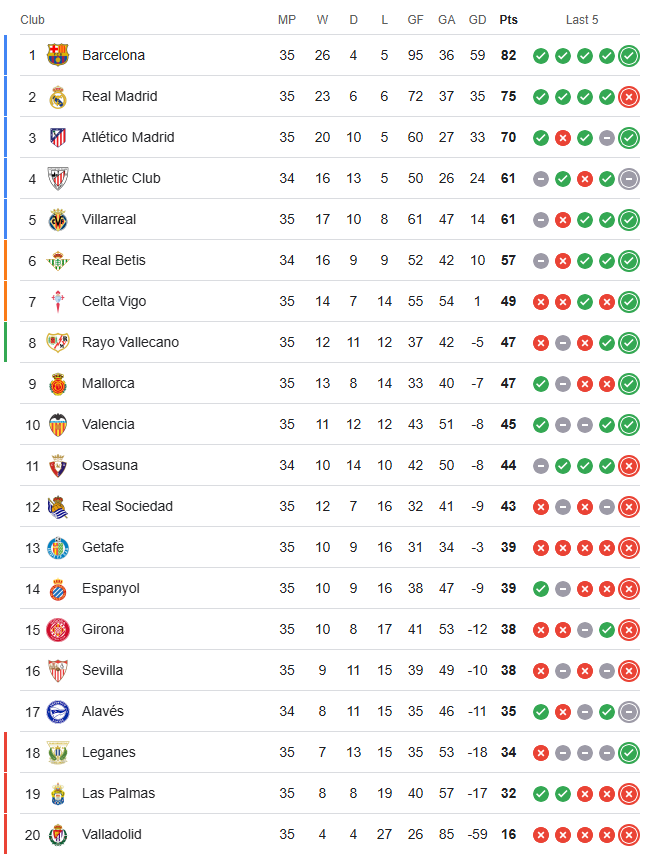
Task: Click Barcelona's most recent win icon
Action: (629, 56)
